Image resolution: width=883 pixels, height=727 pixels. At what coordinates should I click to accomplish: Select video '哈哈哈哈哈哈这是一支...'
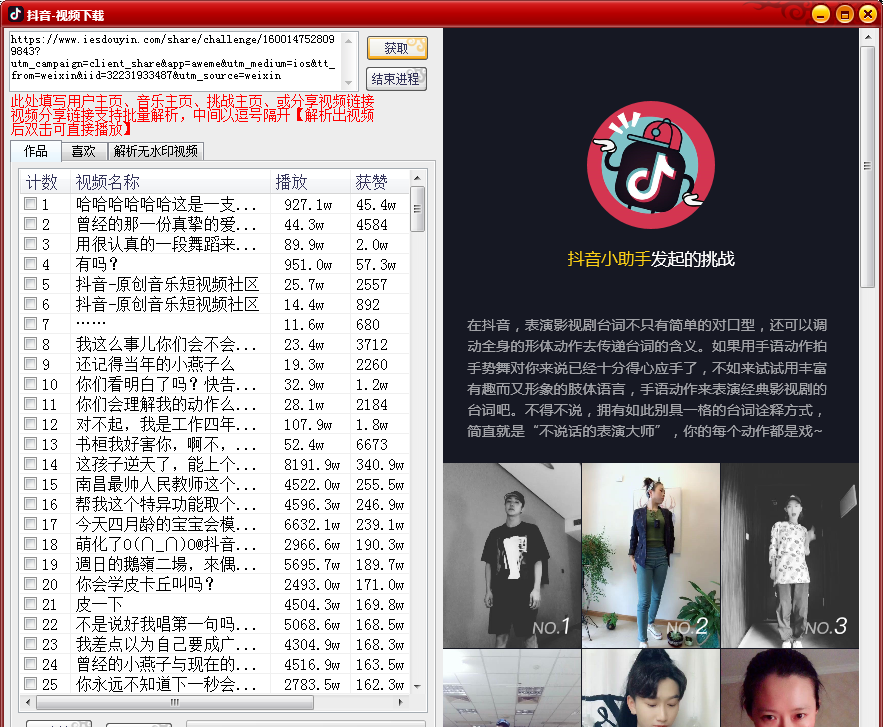click(166, 204)
